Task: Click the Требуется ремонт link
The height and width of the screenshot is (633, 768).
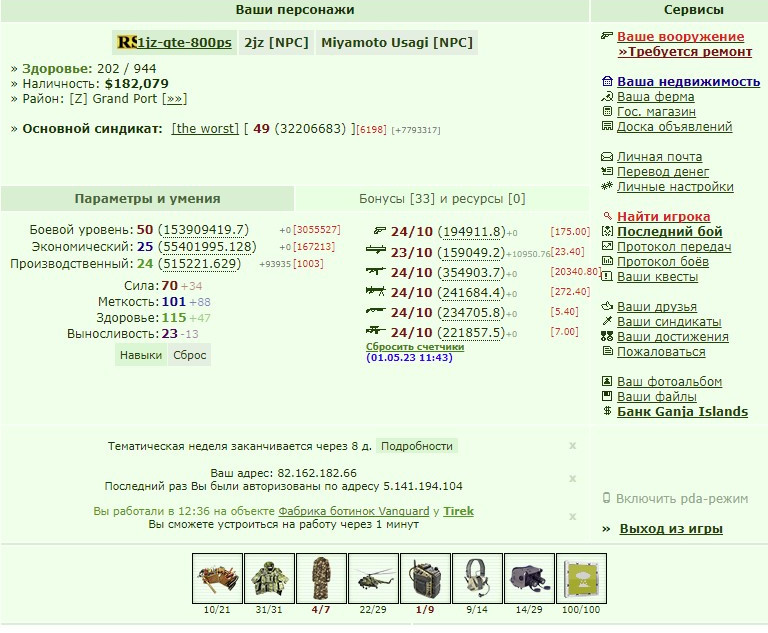Action: (685, 51)
